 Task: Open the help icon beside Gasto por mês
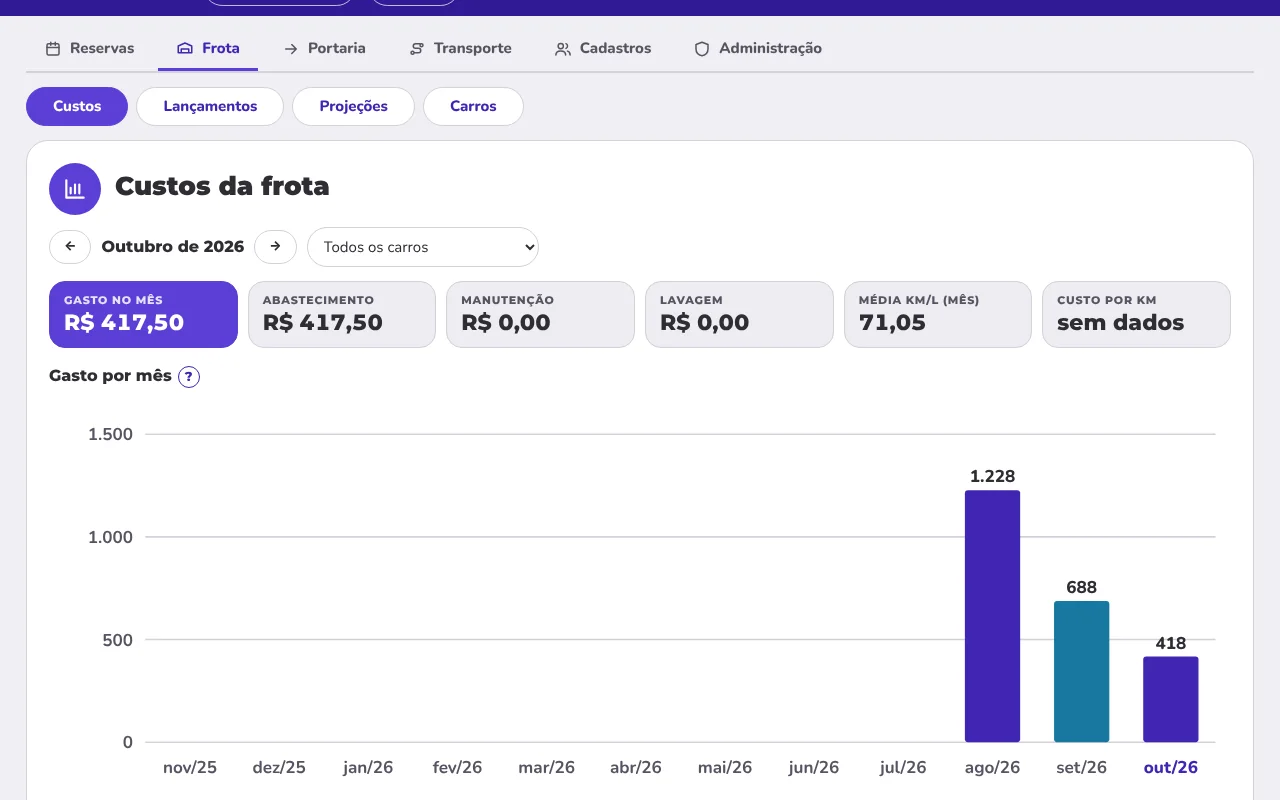pyautogui.click(x=189, y=377)
